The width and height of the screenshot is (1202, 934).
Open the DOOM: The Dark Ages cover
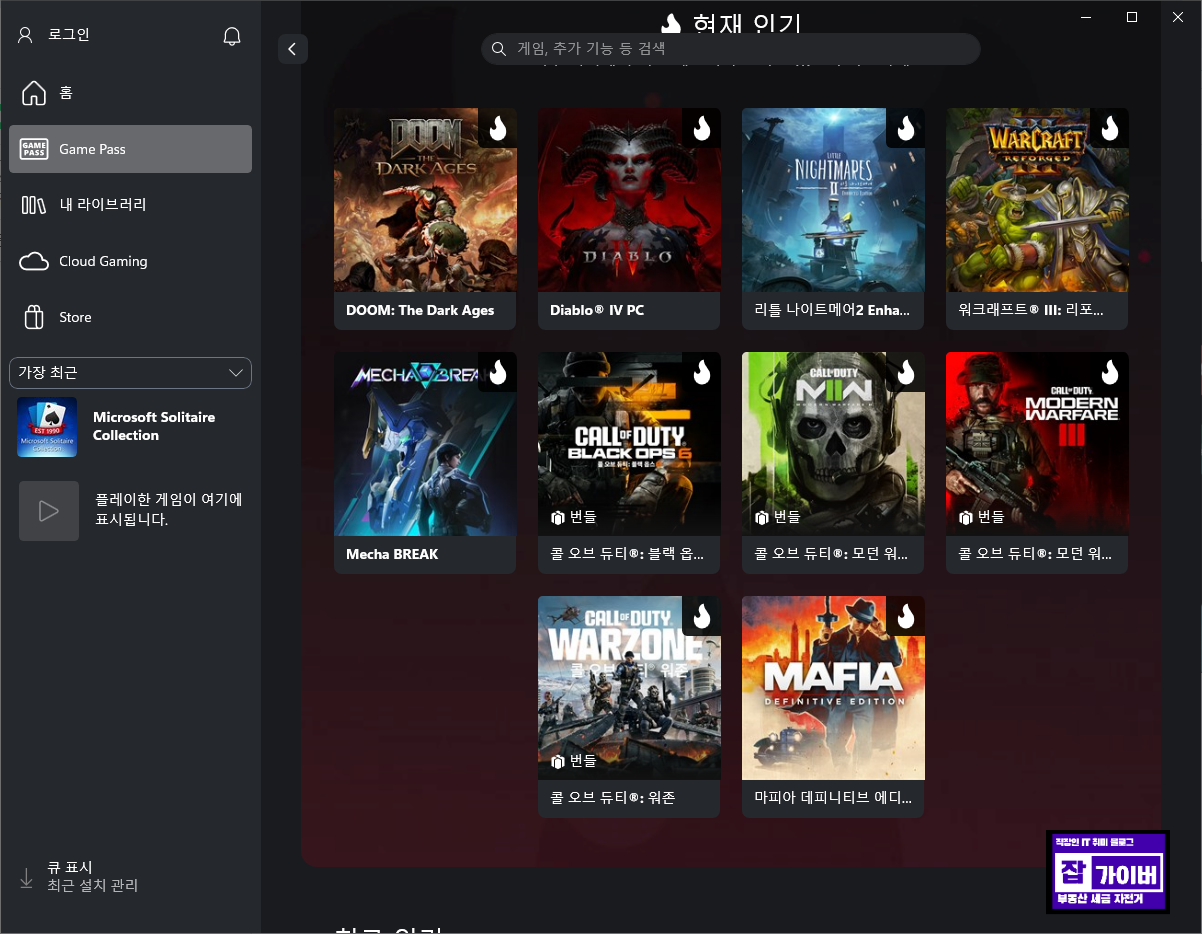point(425,200)
